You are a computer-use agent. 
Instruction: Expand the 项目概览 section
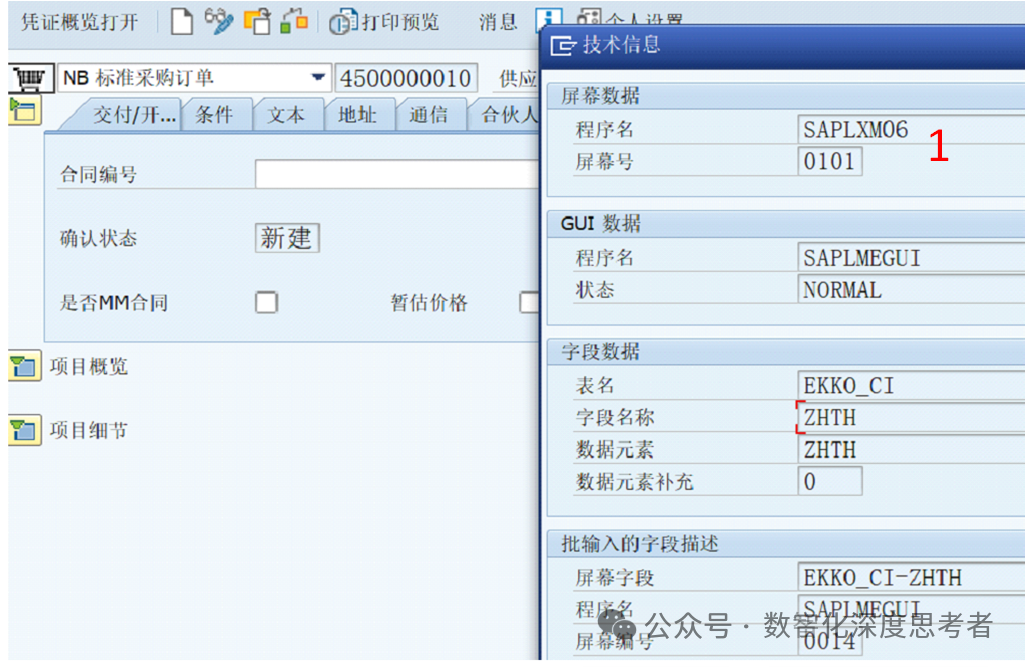coord(24,367)
